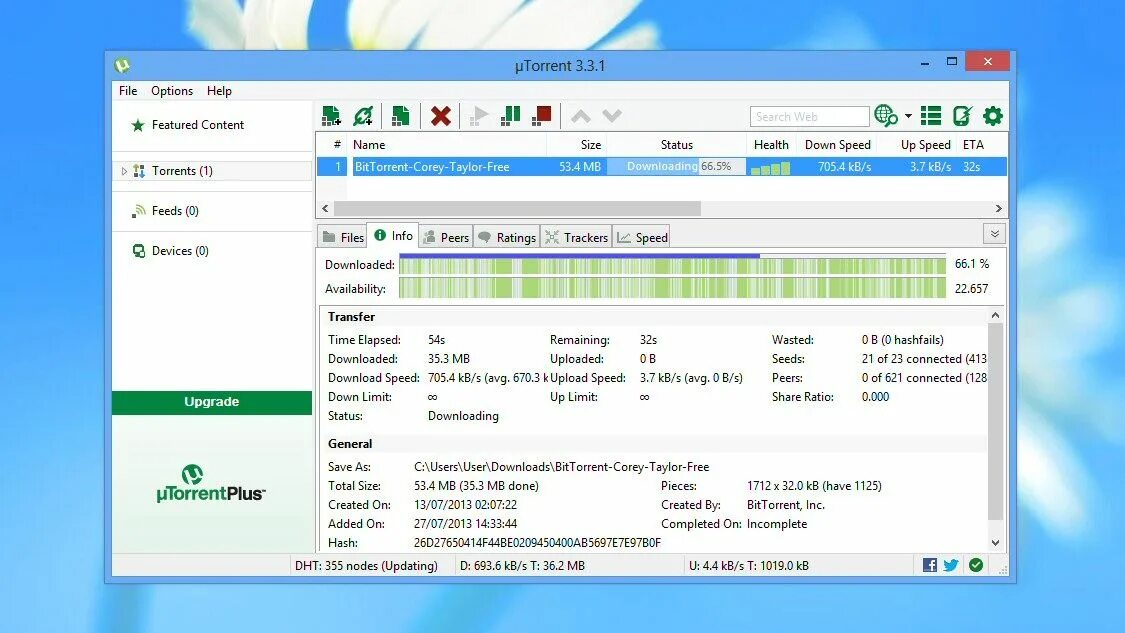Sort by the Health column header
1125x633 pixels.
point(771,144)
